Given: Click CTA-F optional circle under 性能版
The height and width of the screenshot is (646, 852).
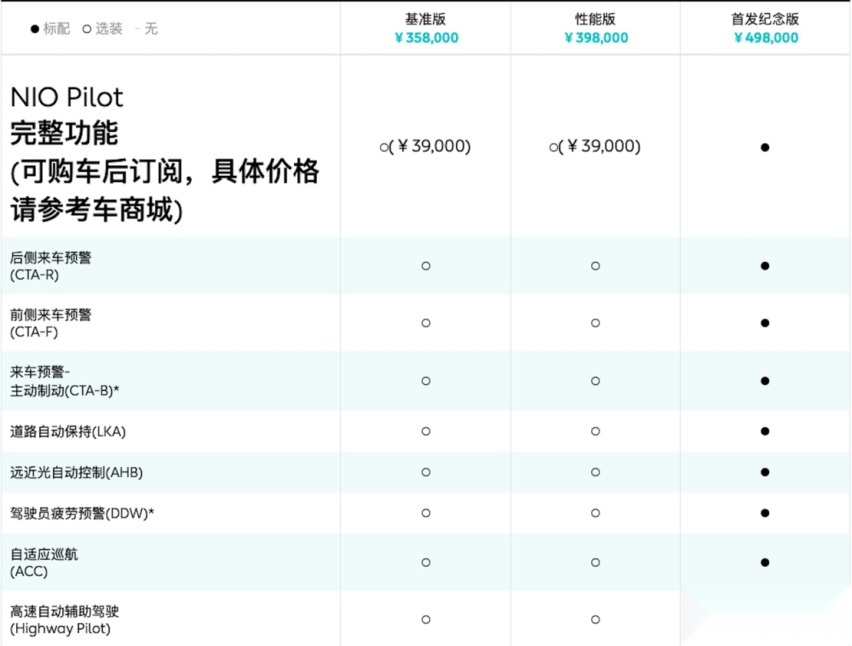Looking at the screenshot, I should click(596, 323).
